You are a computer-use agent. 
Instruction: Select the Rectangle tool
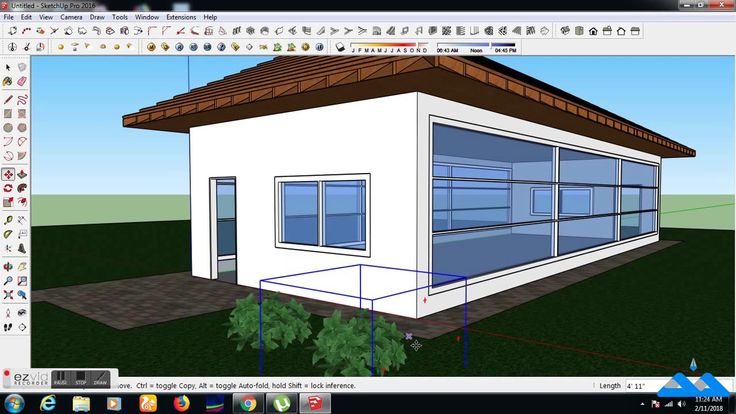click(x=8, y=114)
